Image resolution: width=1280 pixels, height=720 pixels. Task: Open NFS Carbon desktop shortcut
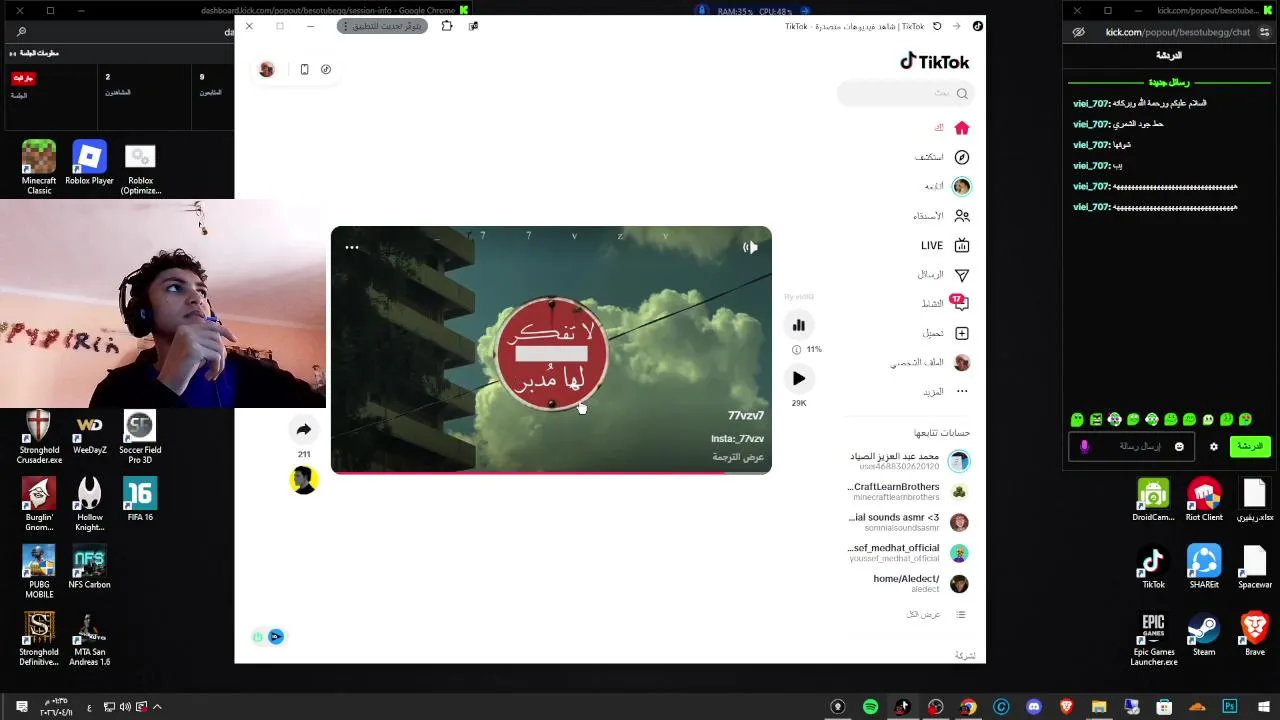tap(89, 567)
